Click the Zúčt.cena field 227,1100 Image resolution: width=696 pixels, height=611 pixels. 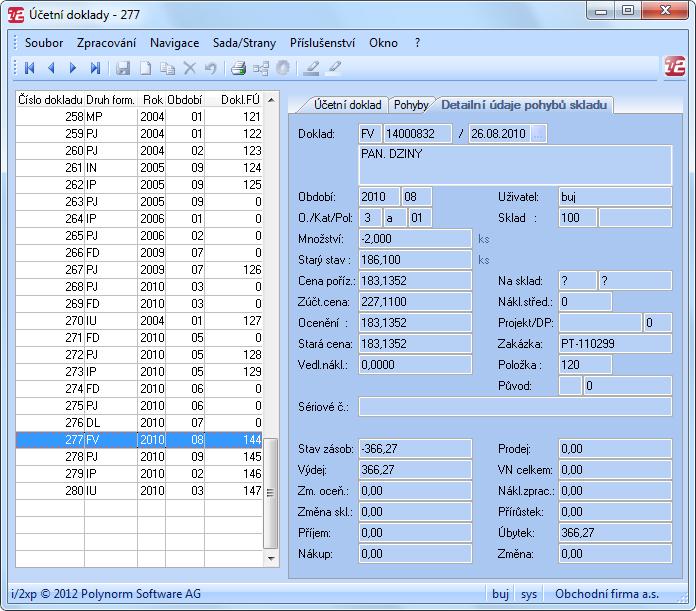pyautogui.click(x=415, y=302)
